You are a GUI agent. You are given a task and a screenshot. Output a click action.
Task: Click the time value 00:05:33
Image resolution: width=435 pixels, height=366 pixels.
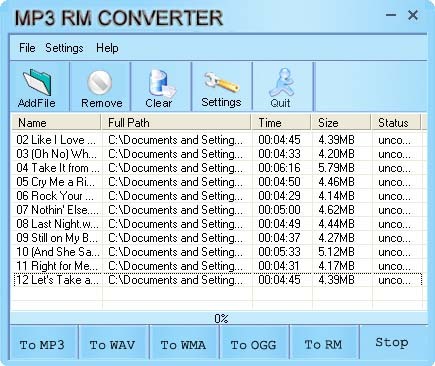click(279, 252)
